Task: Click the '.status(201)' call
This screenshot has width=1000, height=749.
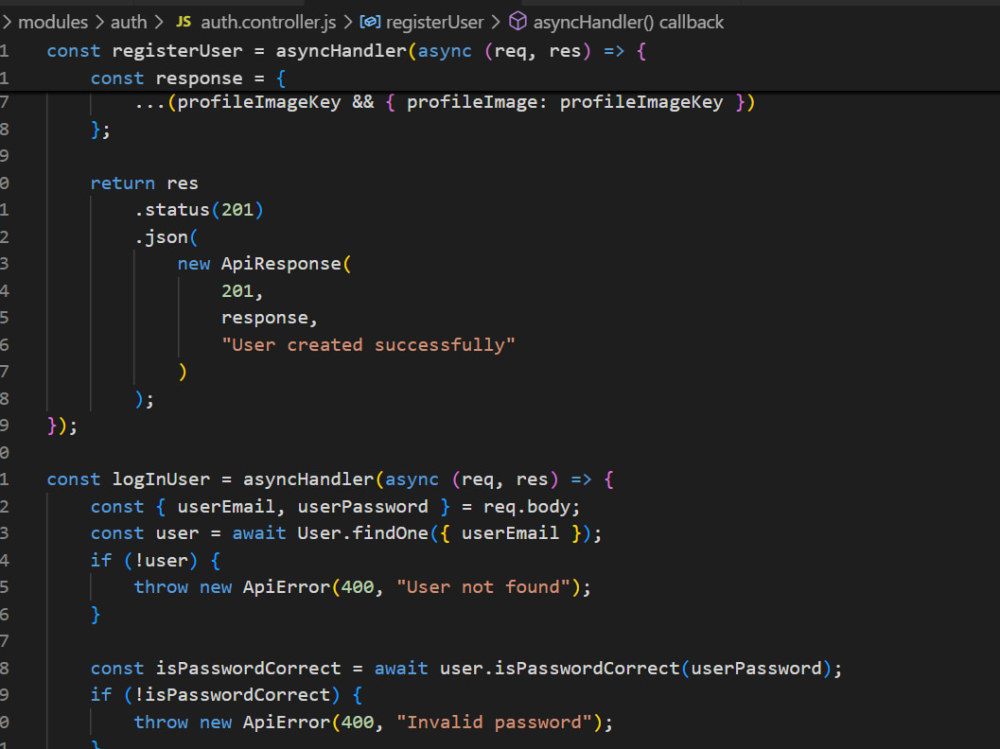Action: 199,210
